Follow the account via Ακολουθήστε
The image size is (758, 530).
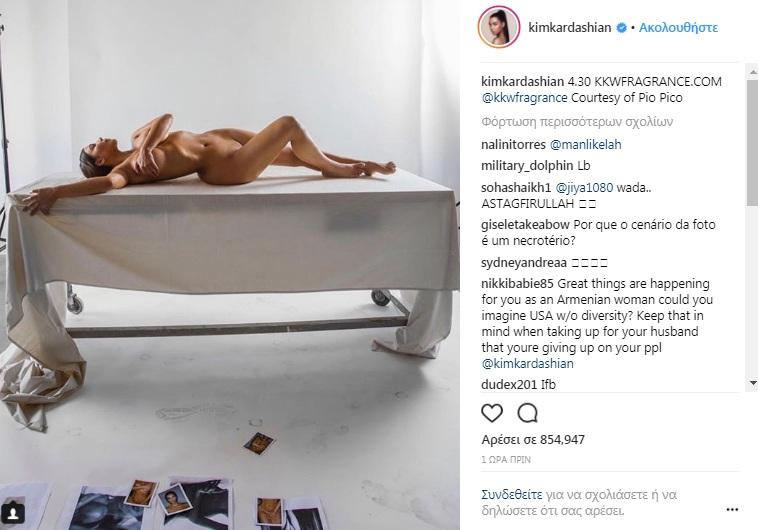pos(678,28)
